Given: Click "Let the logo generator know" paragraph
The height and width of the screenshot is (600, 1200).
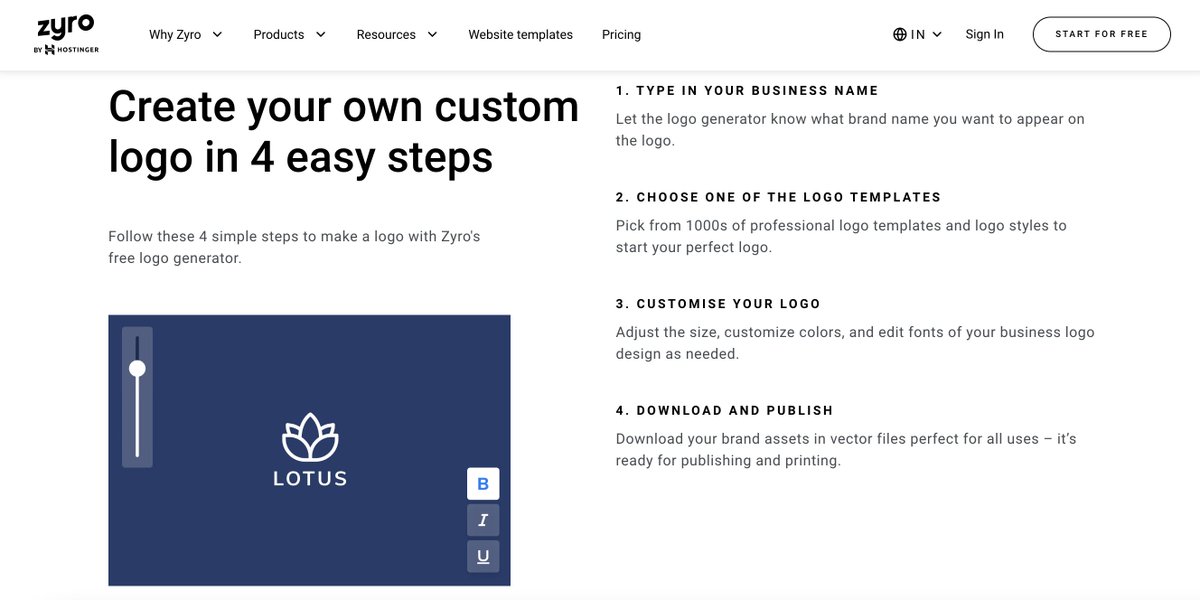Looking at the screenshot, I should click(x=850, y=130).
